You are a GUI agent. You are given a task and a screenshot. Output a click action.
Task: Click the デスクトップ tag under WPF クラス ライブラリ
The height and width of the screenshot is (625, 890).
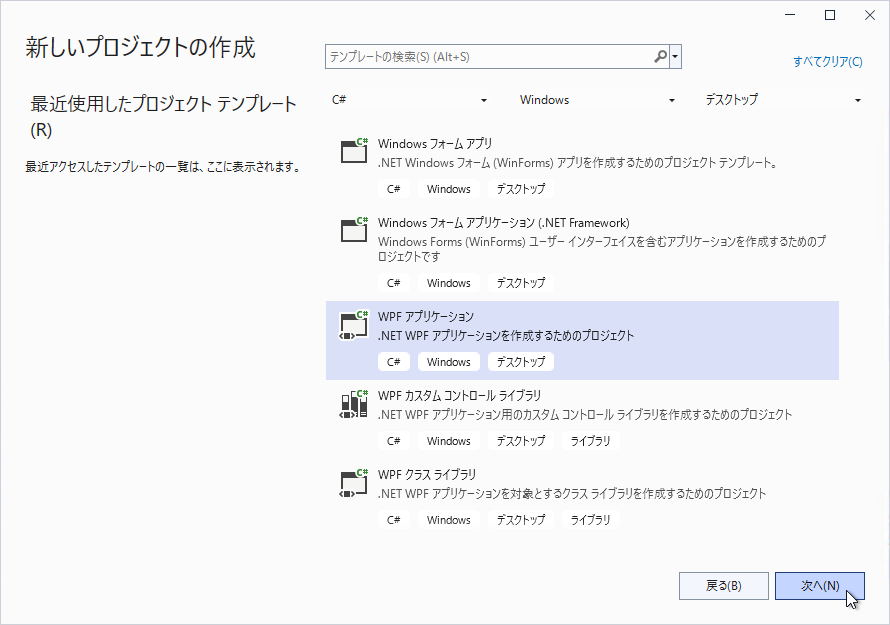point(520,519)
